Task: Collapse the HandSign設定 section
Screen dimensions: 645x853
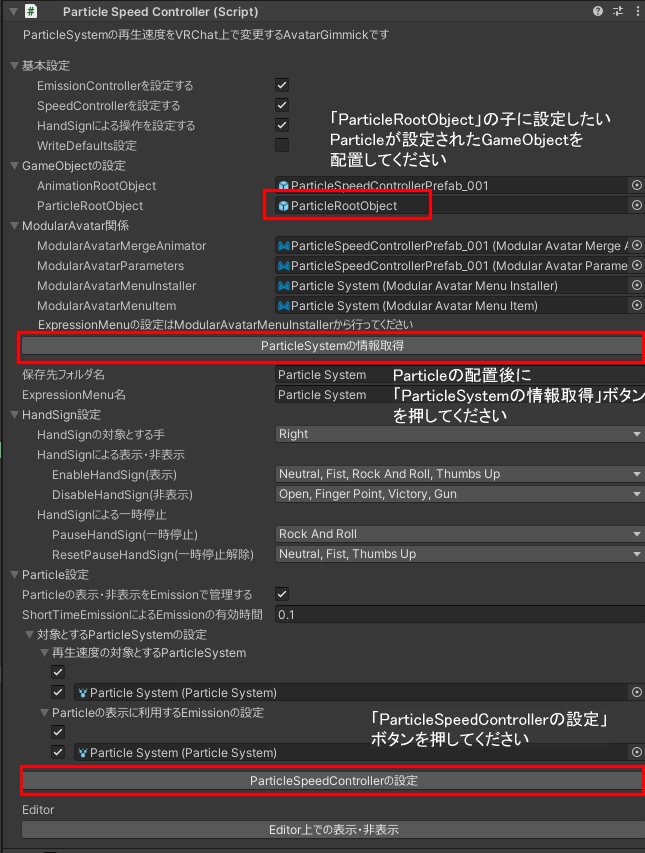Action: click(15, 415)
